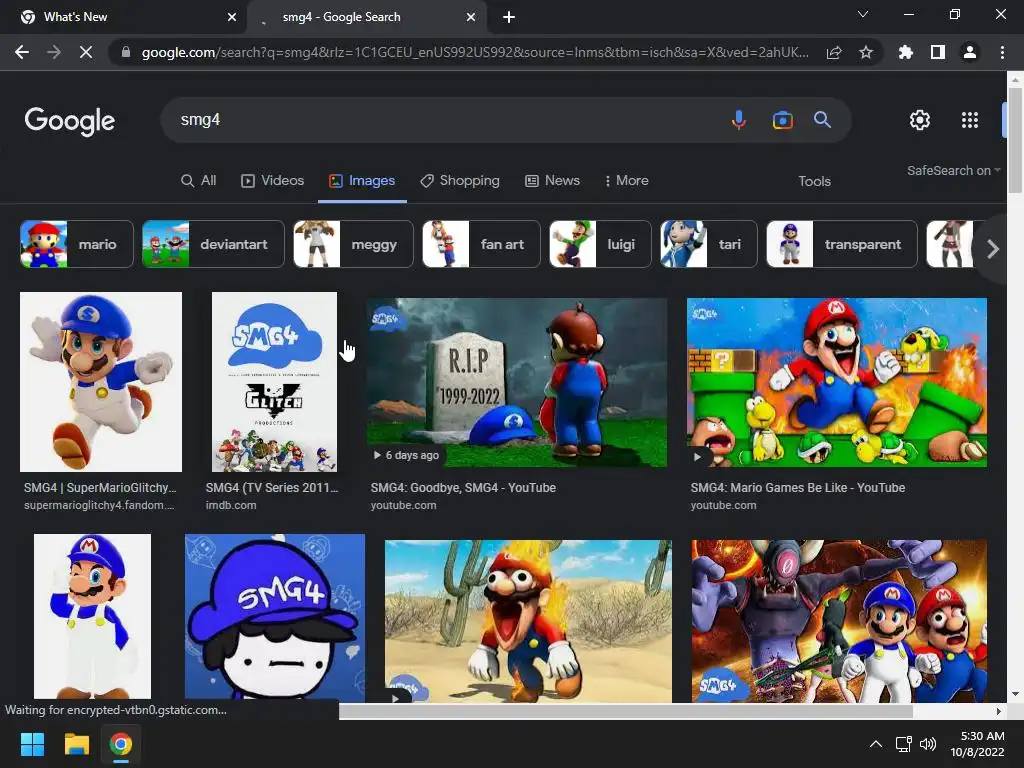
Task: Filter images by tari chip
Action: [709, 244]
